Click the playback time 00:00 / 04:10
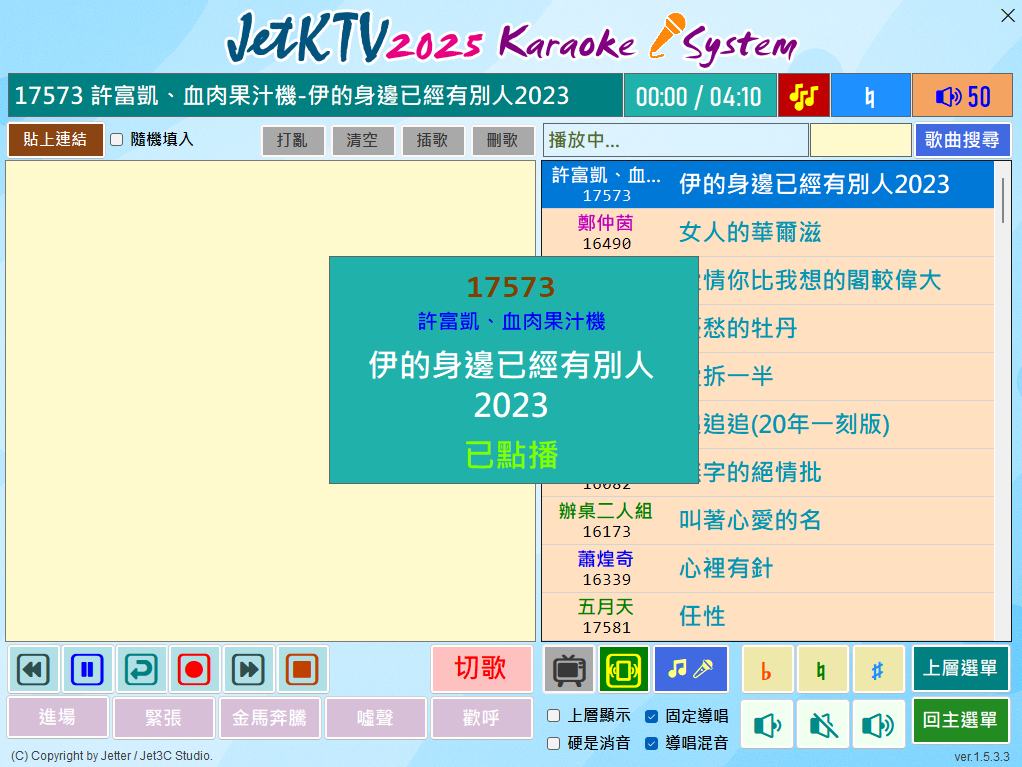The height and width of the screenshot is (767, 1022). [699, 96]
